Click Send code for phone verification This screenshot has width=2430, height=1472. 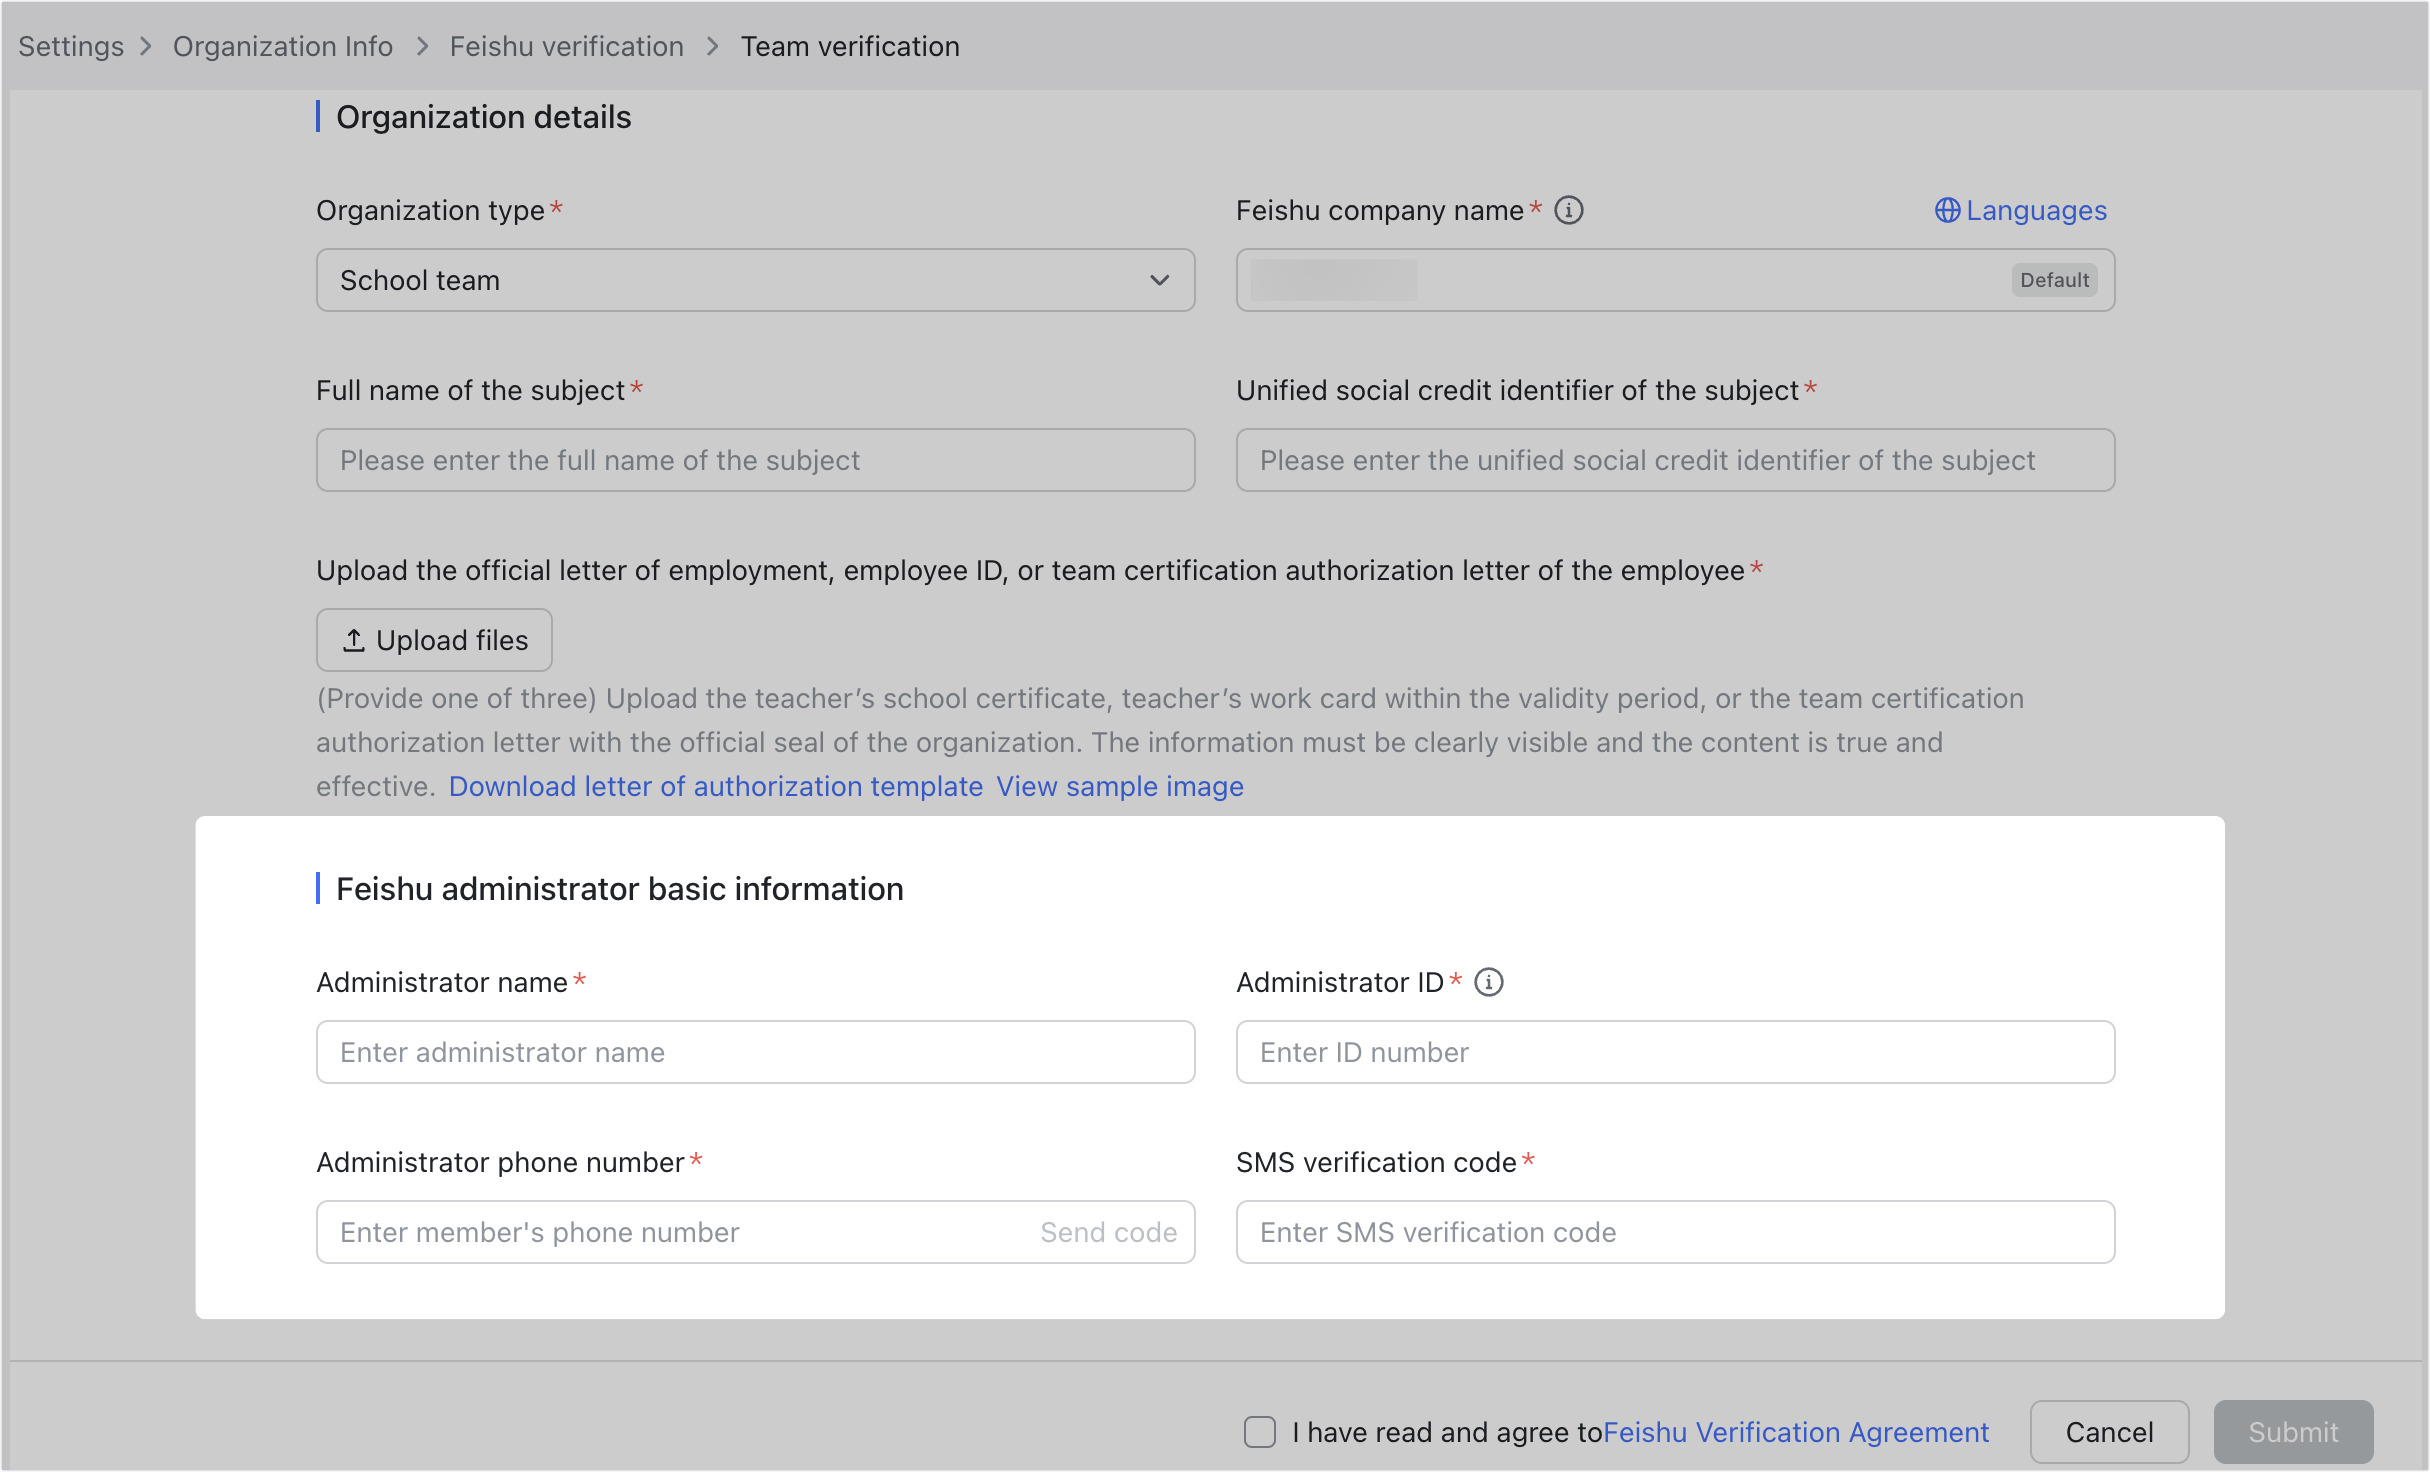(1108, 1232)
